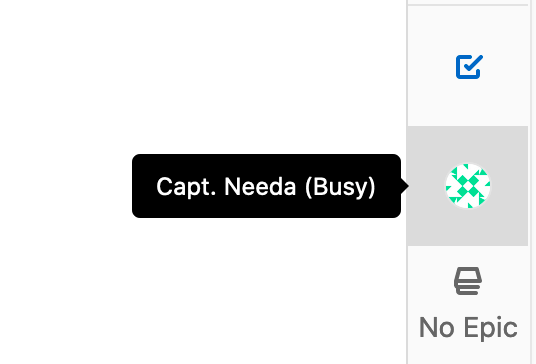Click the stacked Epic icon in sidebar
This screenshot has height=364, width=536.
point(468,281)
